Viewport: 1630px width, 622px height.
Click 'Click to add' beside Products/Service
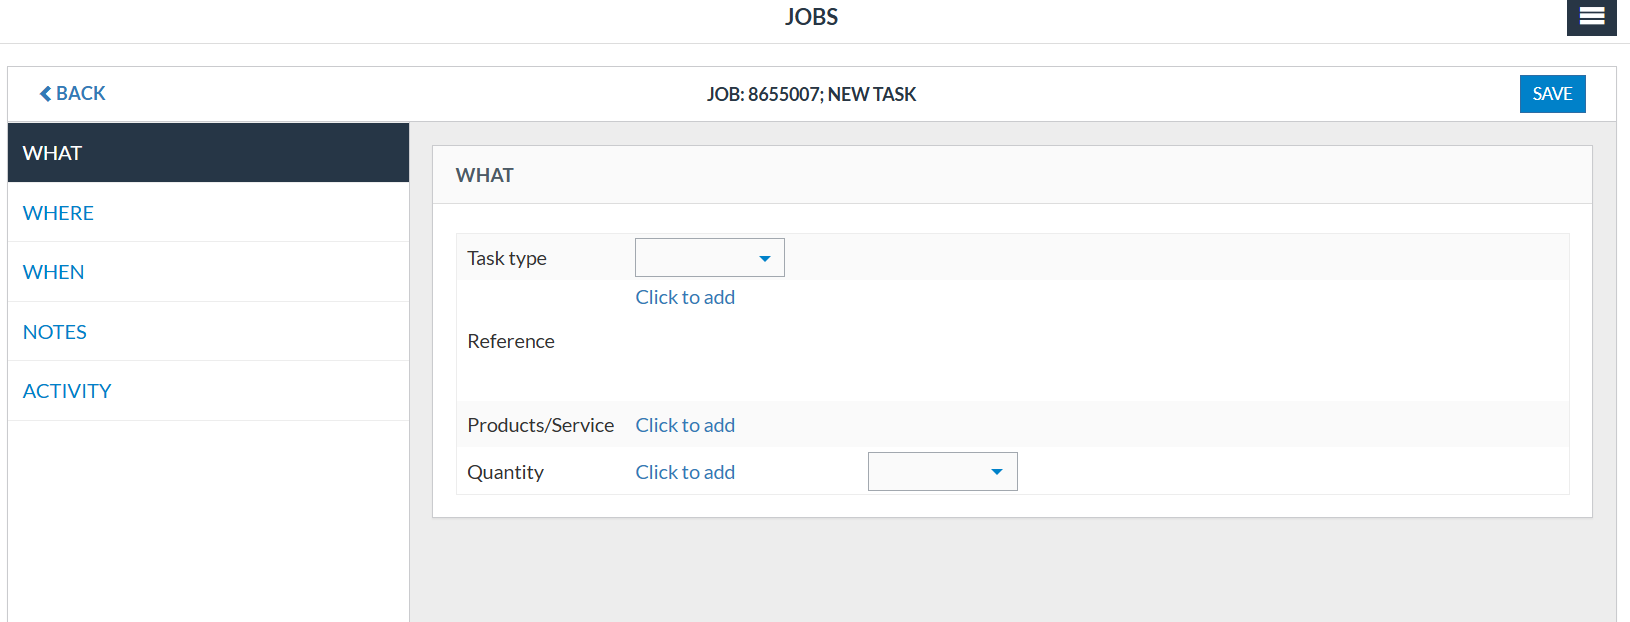685,425
